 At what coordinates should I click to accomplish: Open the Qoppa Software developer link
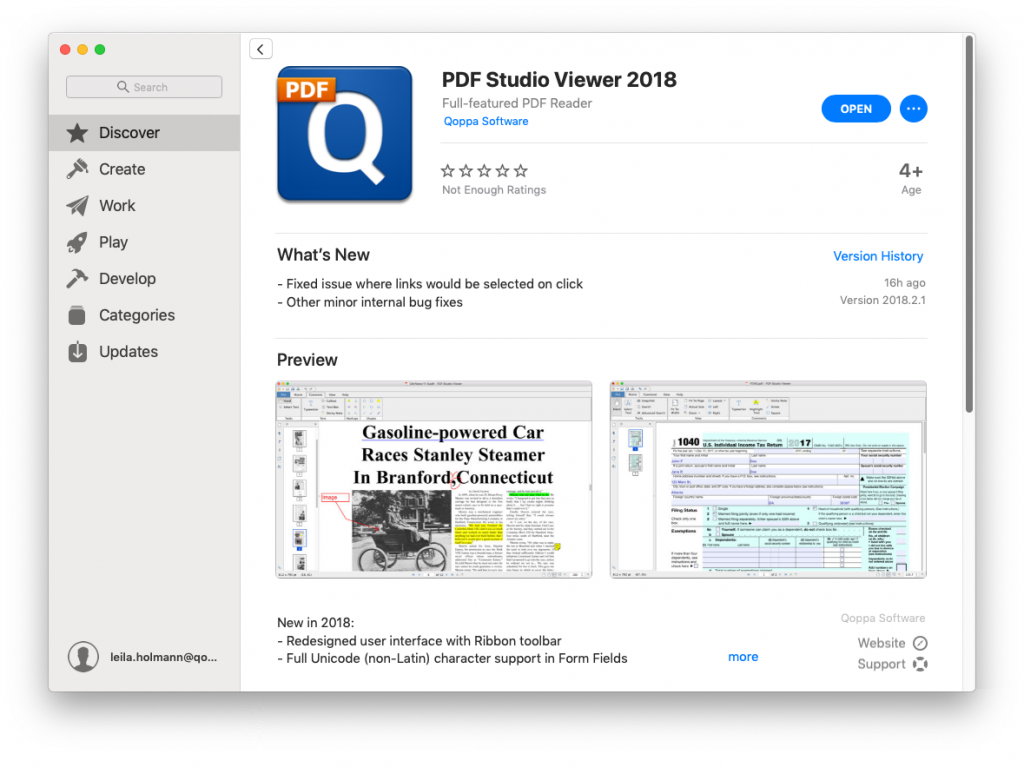[486, 121]
